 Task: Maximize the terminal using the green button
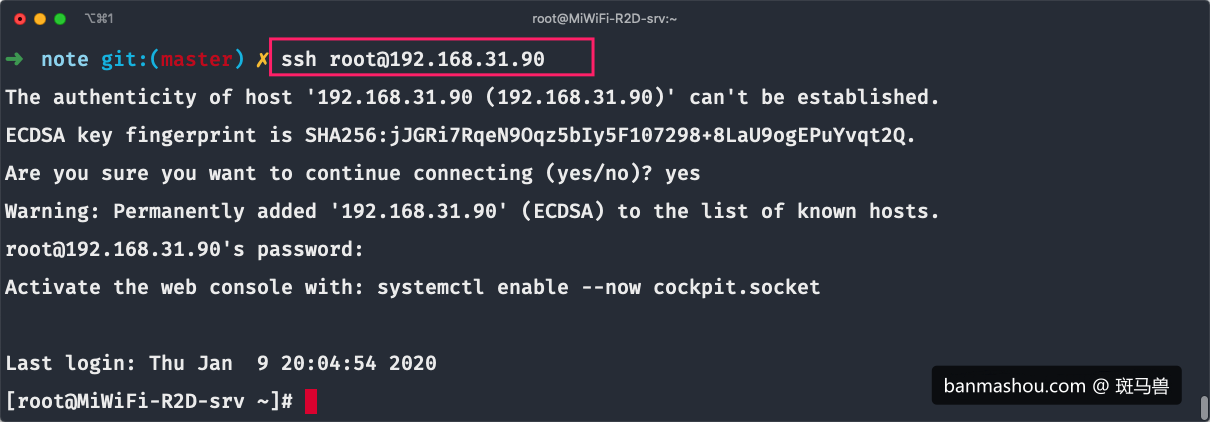pyautogui.click(x=60, y=19)
